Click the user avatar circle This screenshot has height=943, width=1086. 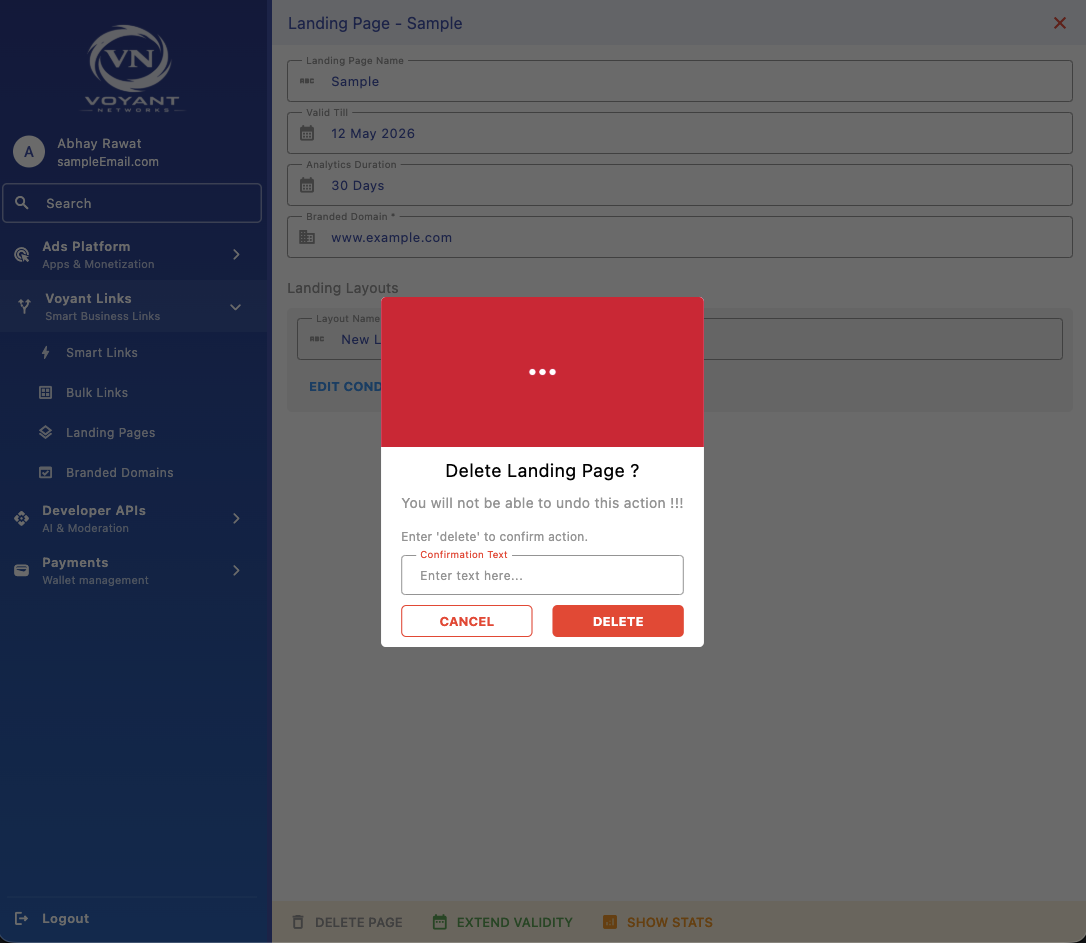click(29, 152)
